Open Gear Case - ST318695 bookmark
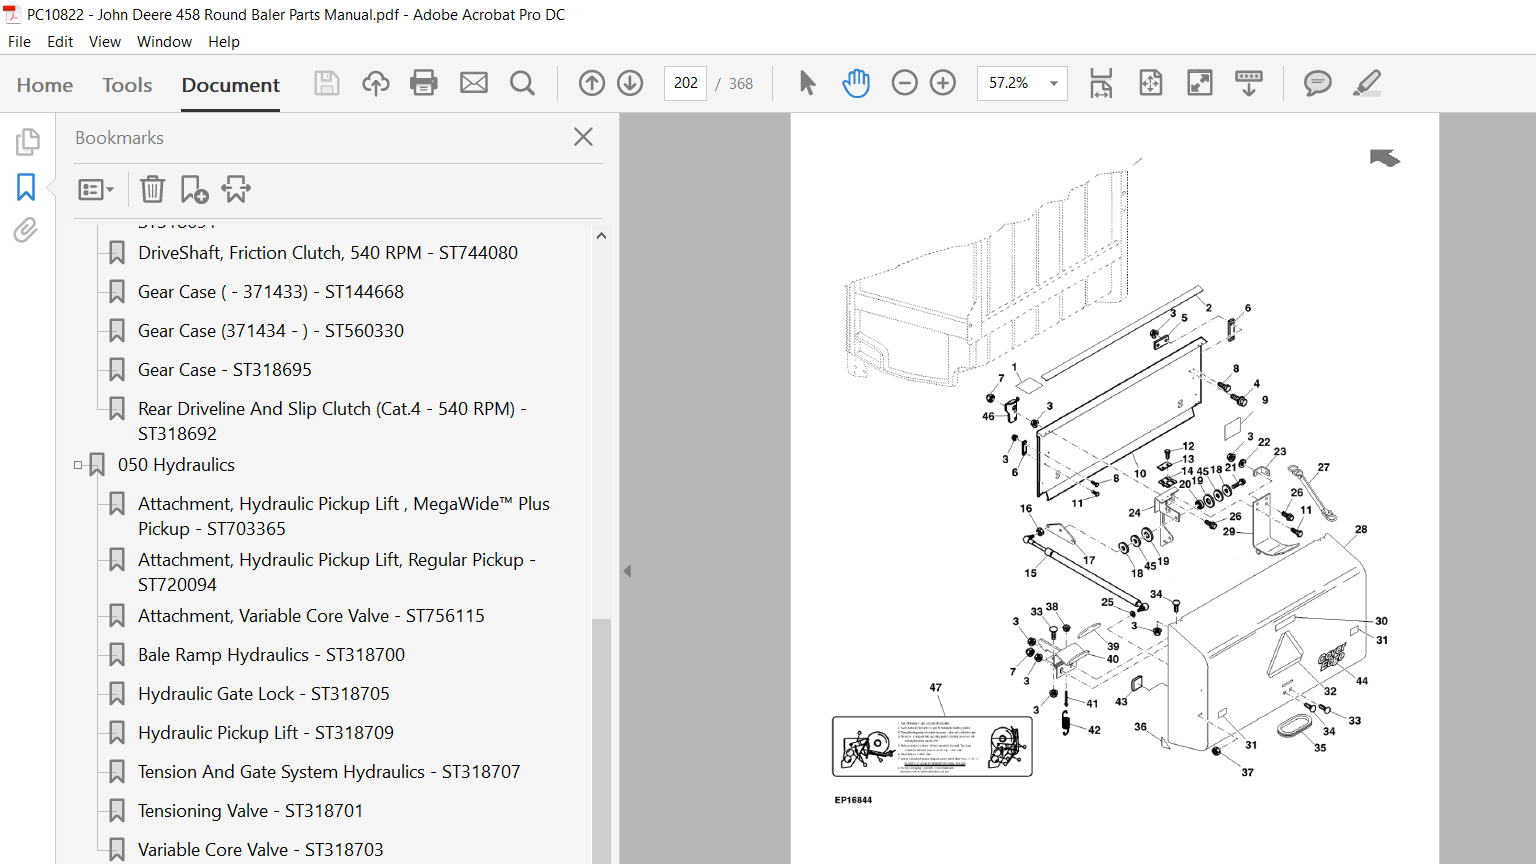The width and height of the screenshot is (1536, 864). coord(225,370)
